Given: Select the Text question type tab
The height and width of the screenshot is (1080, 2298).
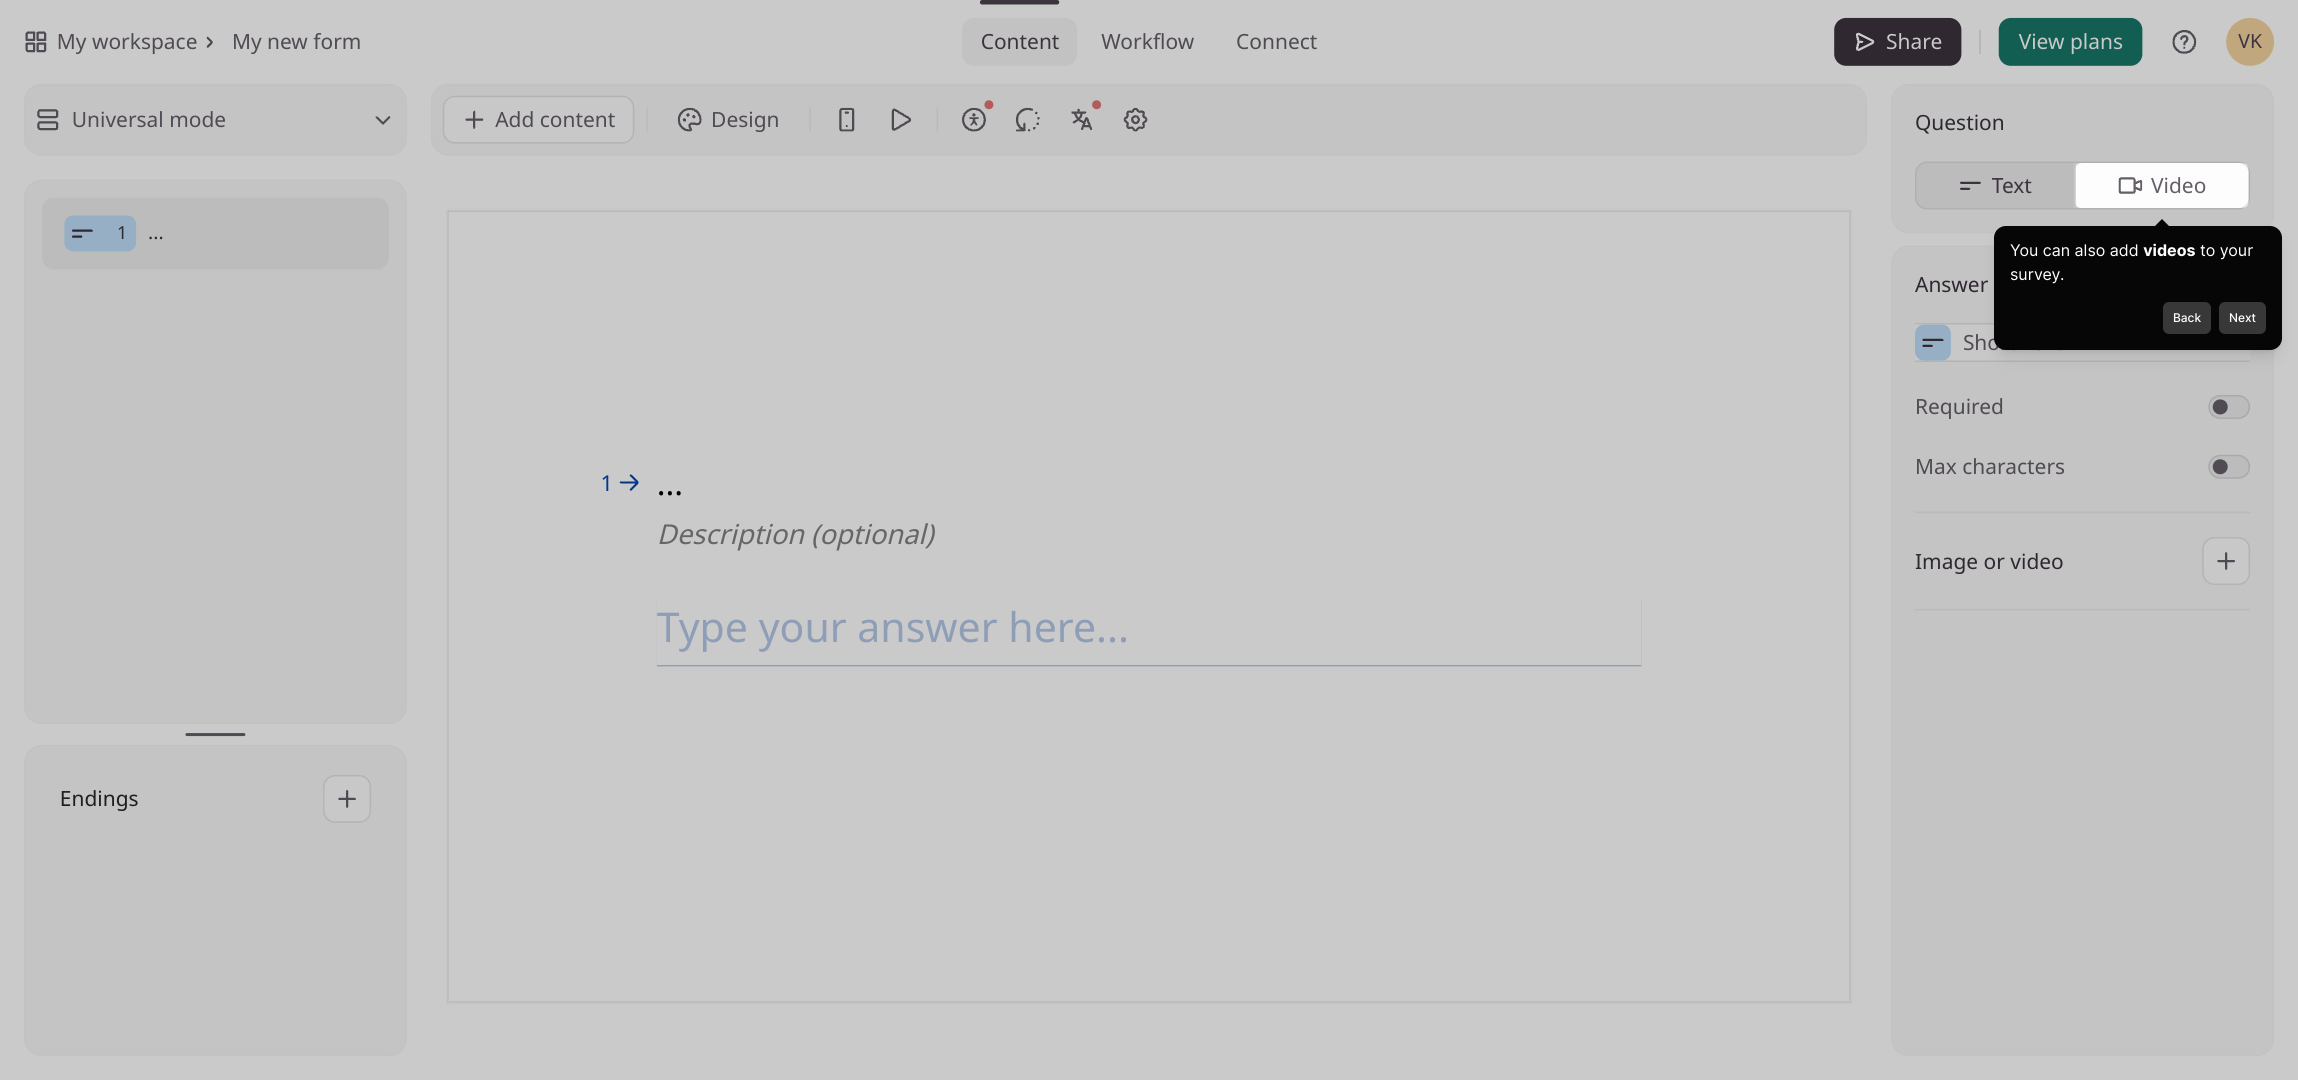Looking at the screenshot, I should (1996, 186).
